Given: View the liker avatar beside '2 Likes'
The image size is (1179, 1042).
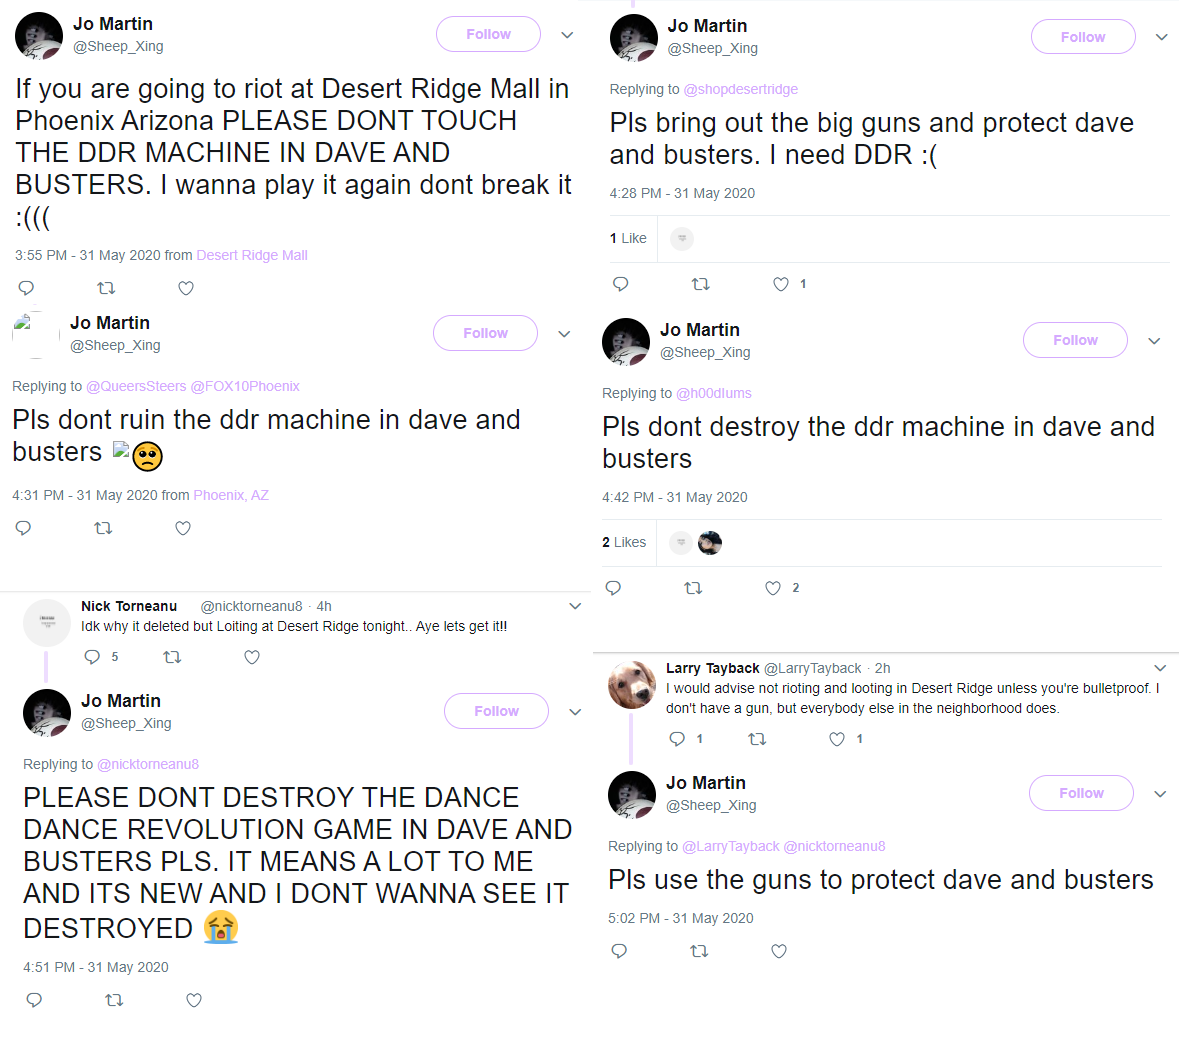Looking at the screenshot, I should 710,542.
